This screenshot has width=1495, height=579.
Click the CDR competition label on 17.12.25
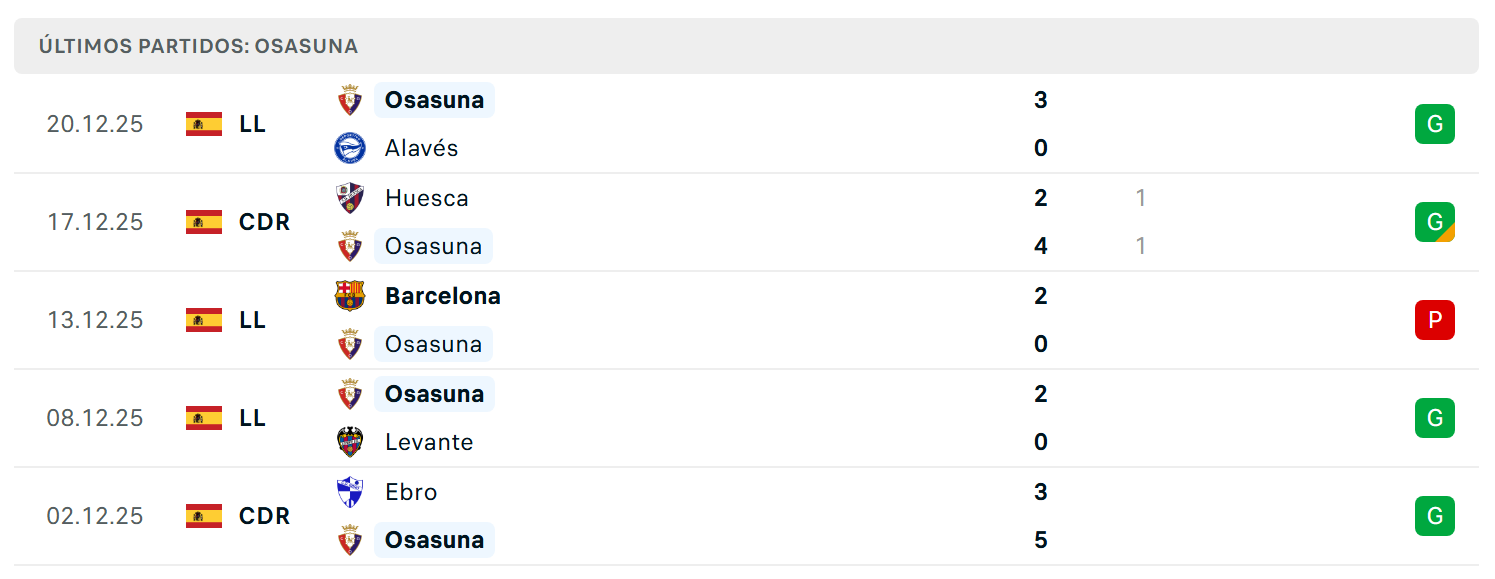tap(265, 222)
